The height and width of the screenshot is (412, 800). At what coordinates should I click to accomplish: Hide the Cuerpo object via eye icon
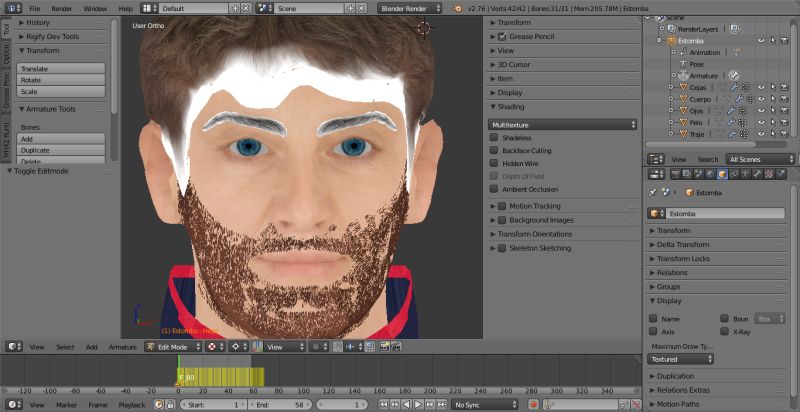762,99
